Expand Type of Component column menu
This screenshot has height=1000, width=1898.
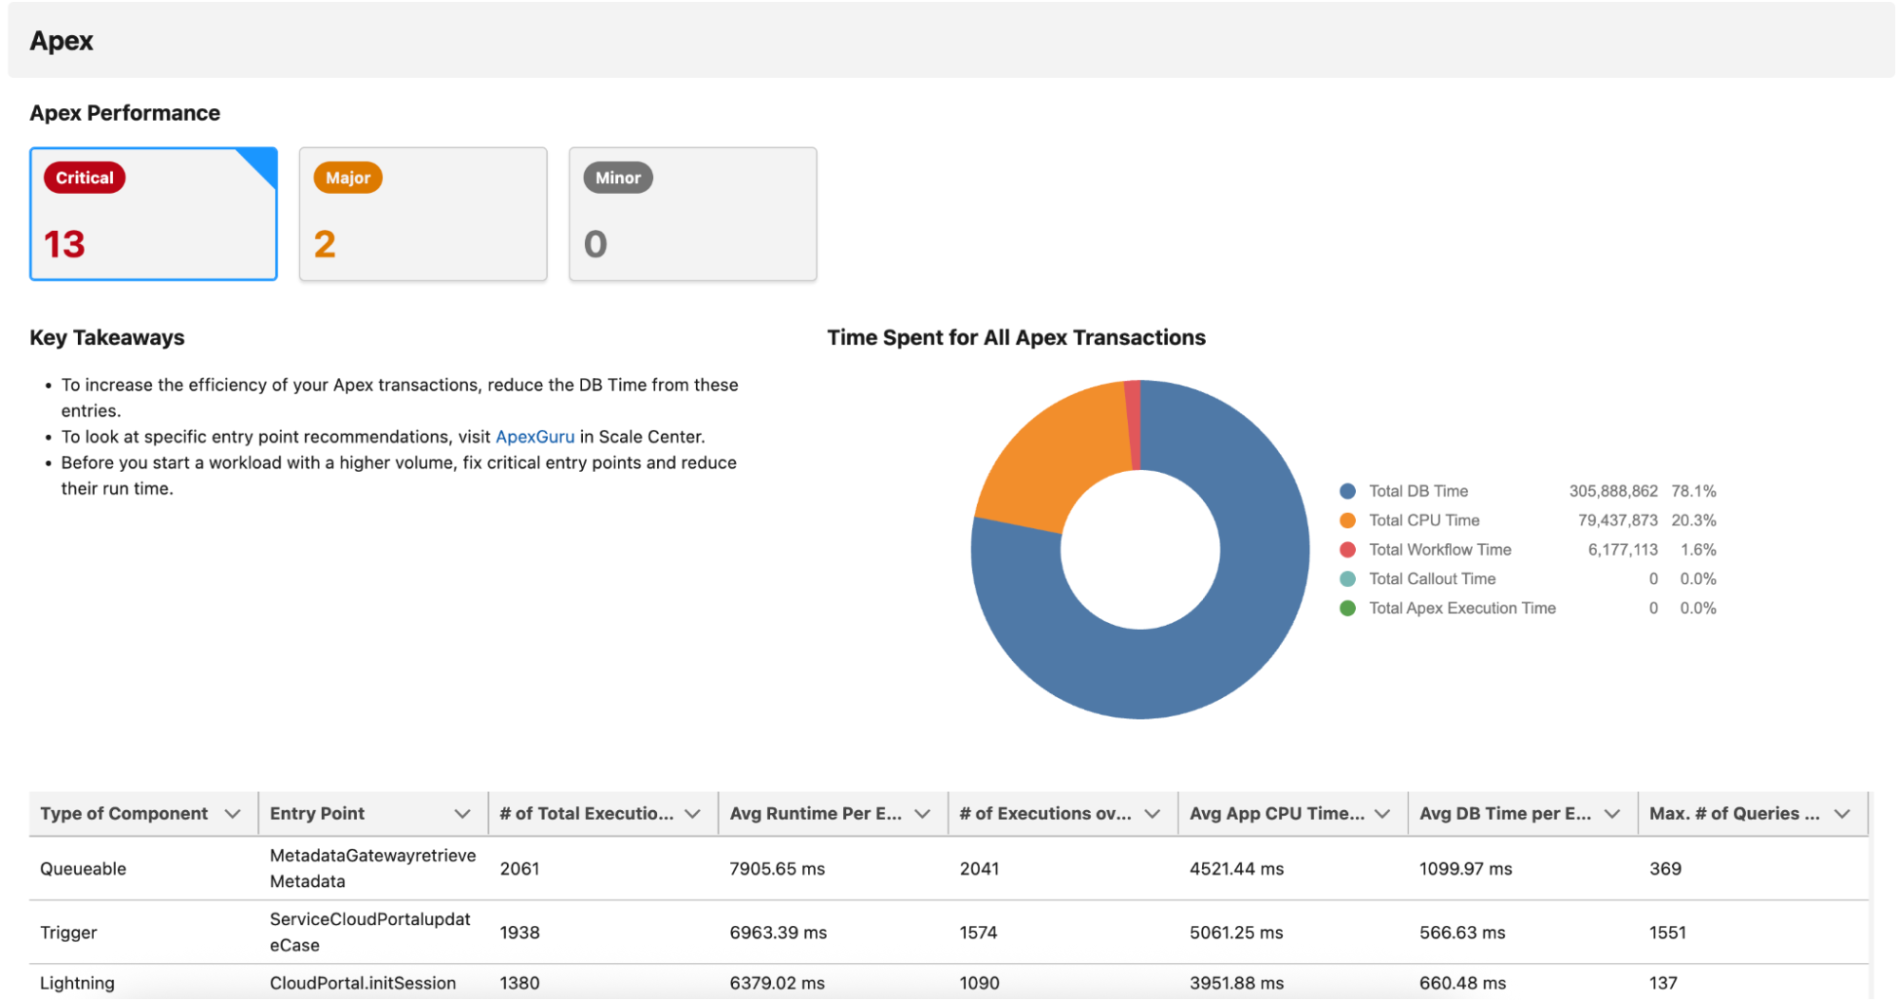point(233,814)
